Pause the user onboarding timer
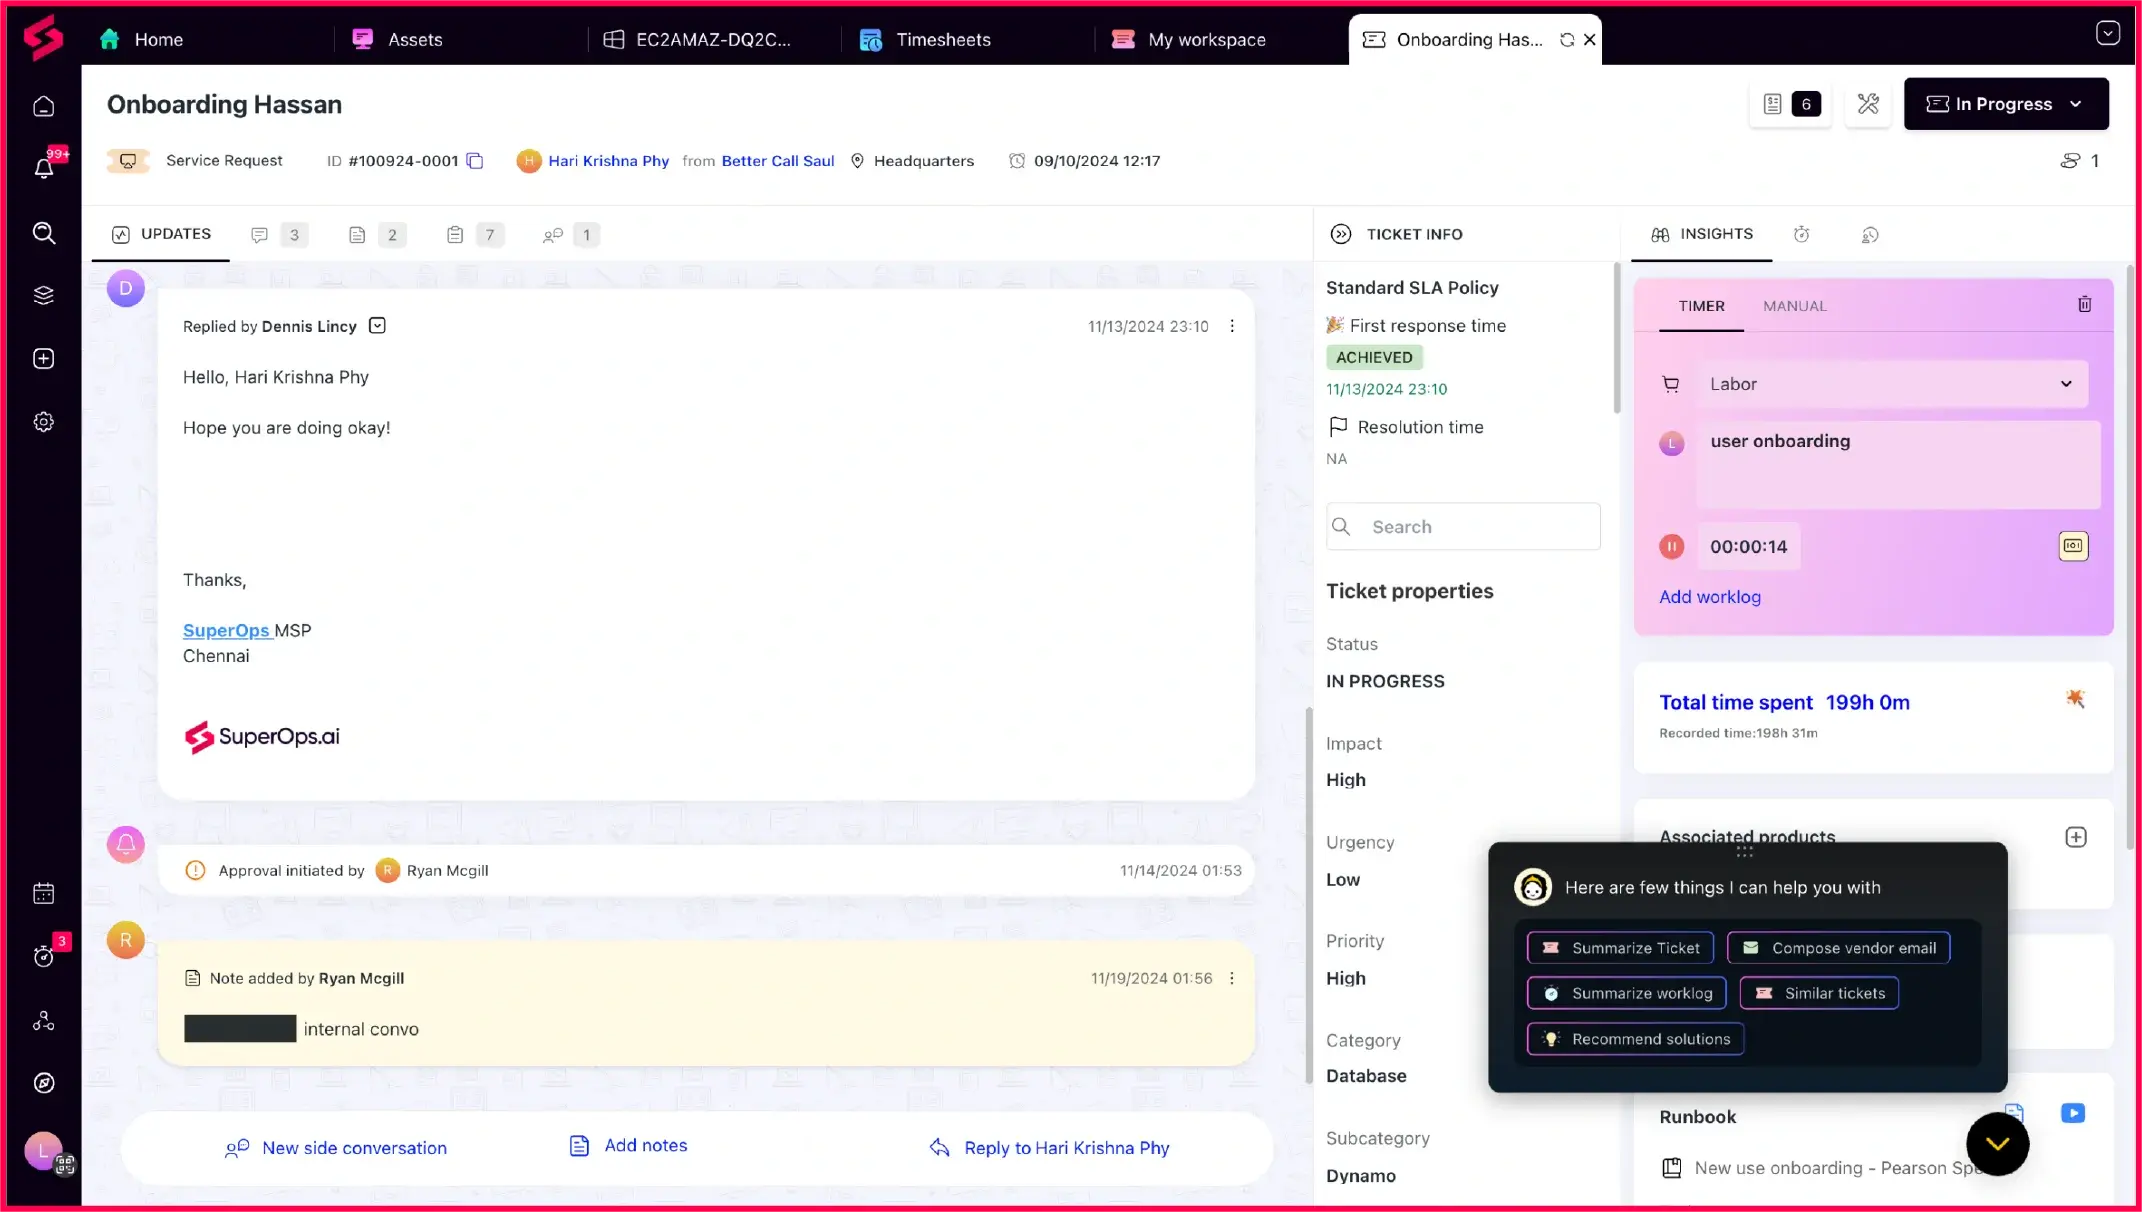Image resolution: width=2142 pixels, height=1212 pixels. pyautogui.click(x=1671, y=546)
